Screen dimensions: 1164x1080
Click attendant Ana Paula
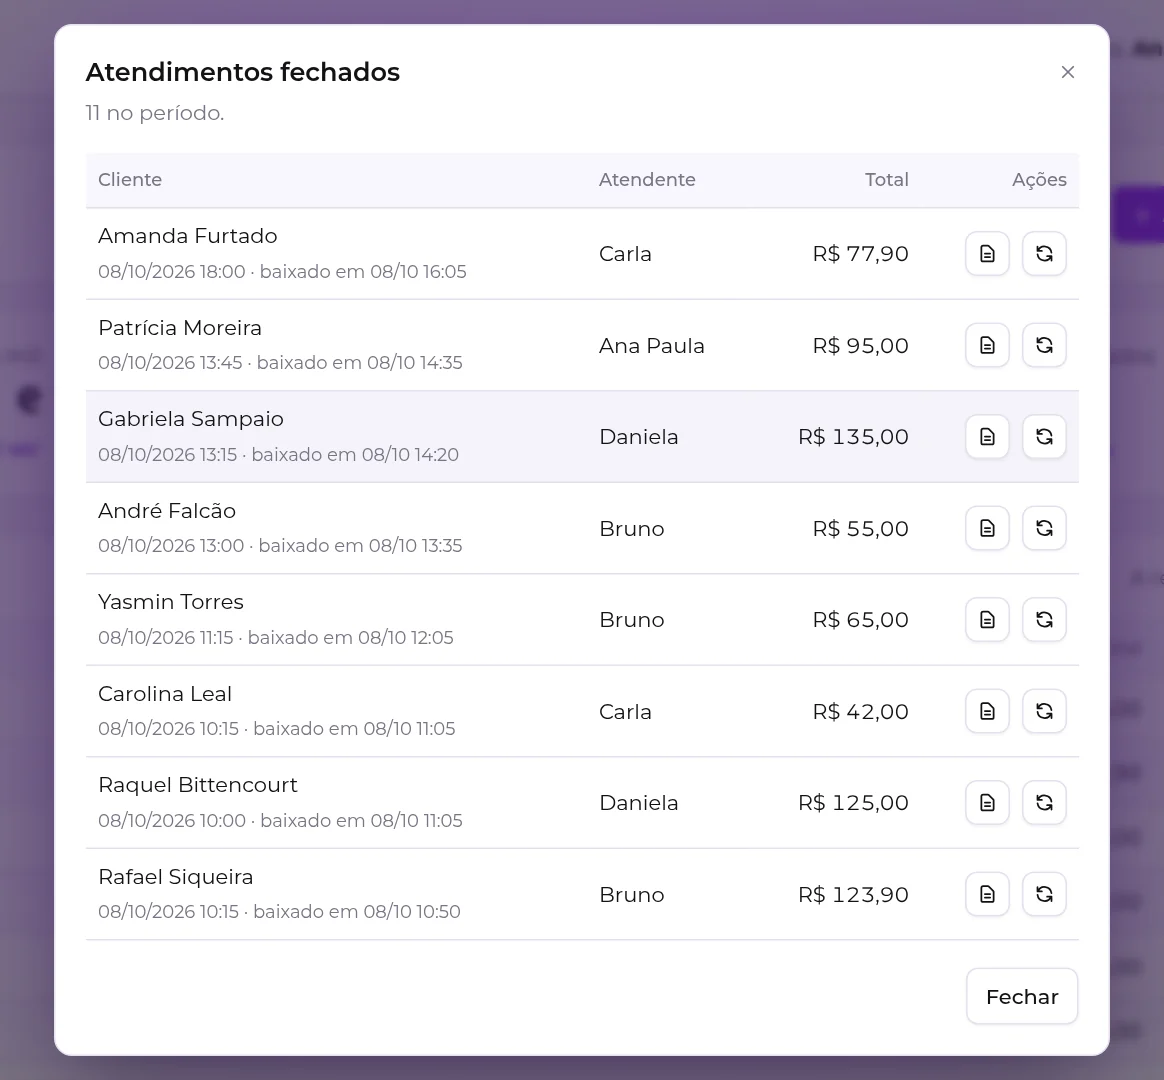point(652,345)
